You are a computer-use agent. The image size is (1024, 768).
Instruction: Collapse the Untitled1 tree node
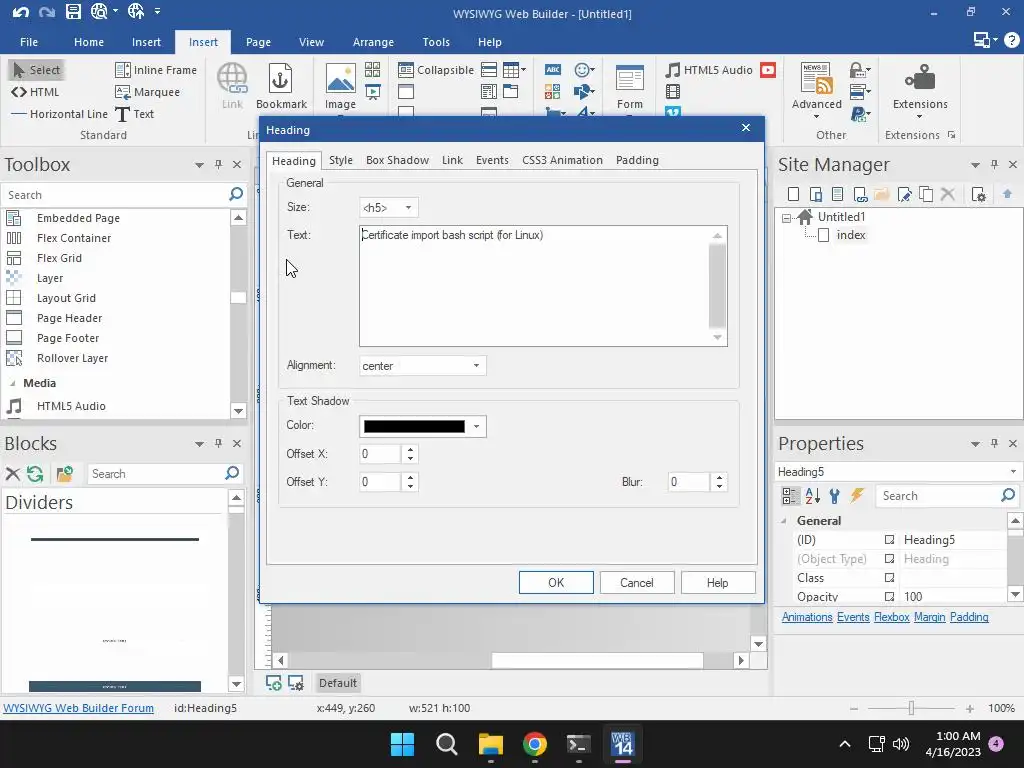click(786, 217)
